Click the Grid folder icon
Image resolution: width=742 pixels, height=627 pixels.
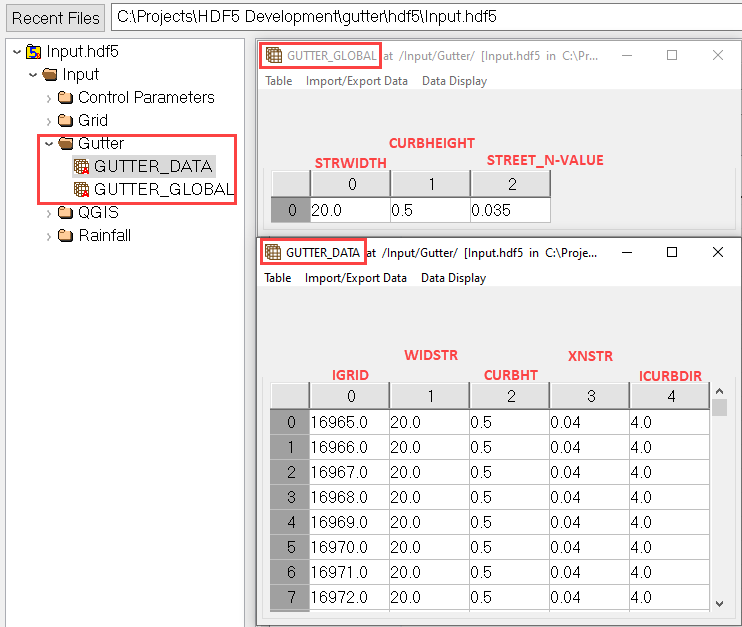pyautogui.click(x=66, y=120)
